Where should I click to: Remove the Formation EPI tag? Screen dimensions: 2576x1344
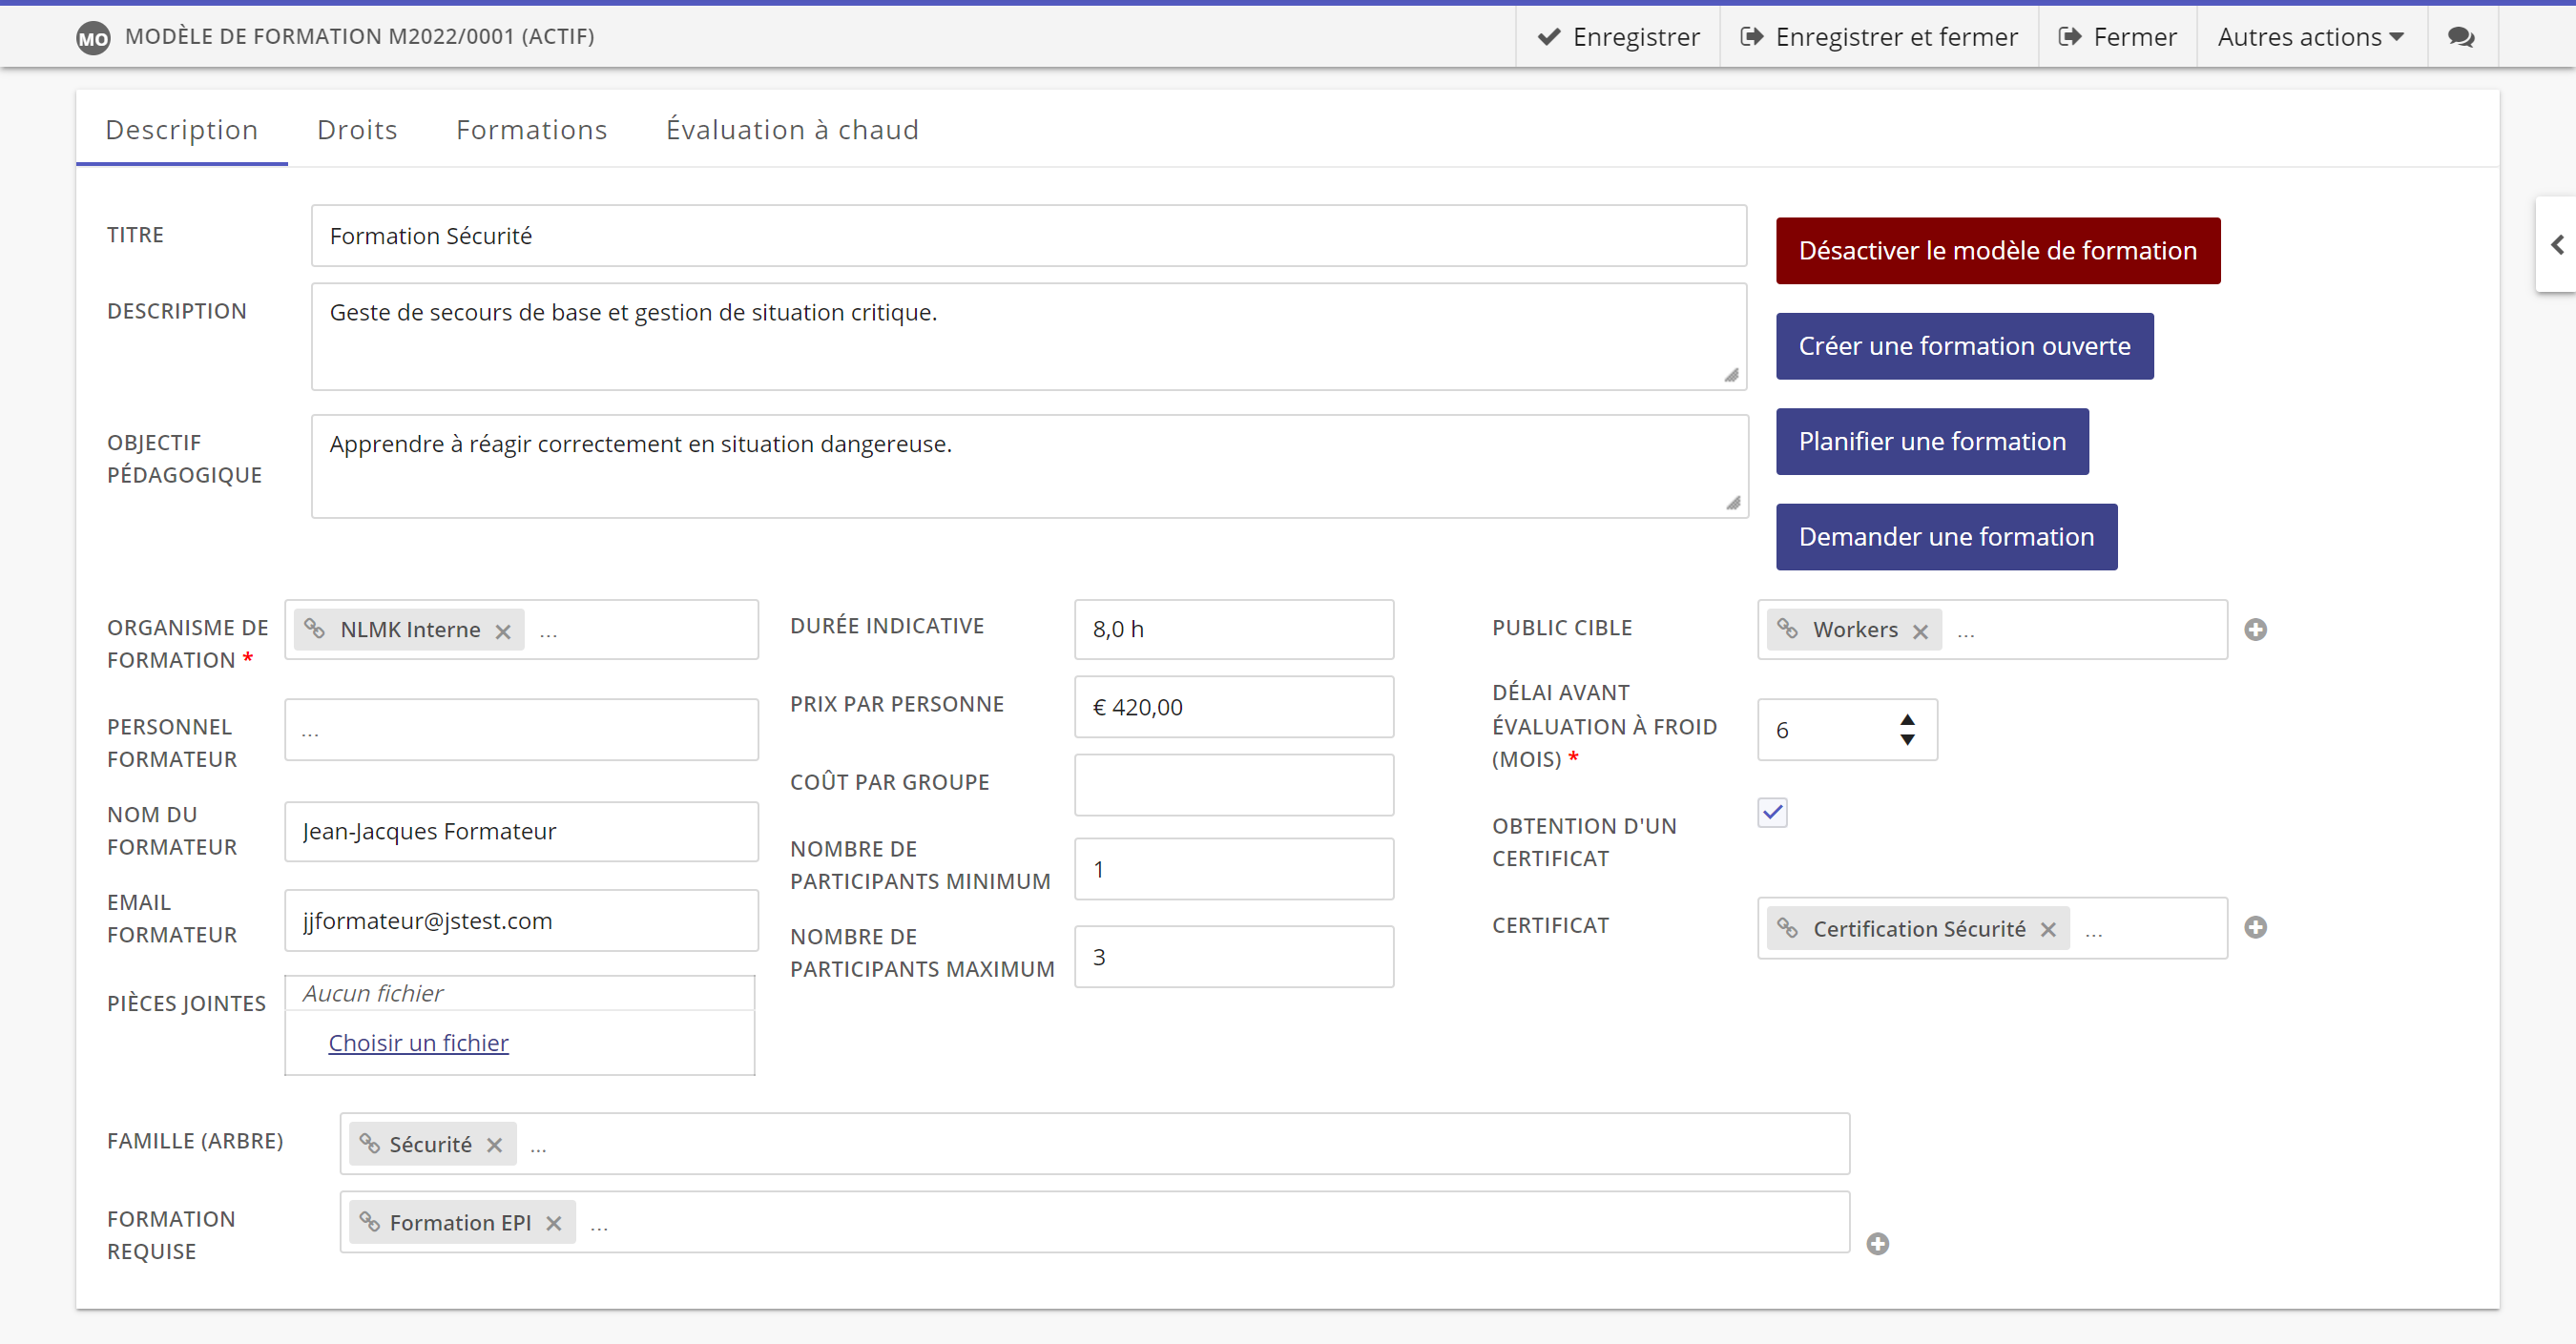pos(554,1222)
